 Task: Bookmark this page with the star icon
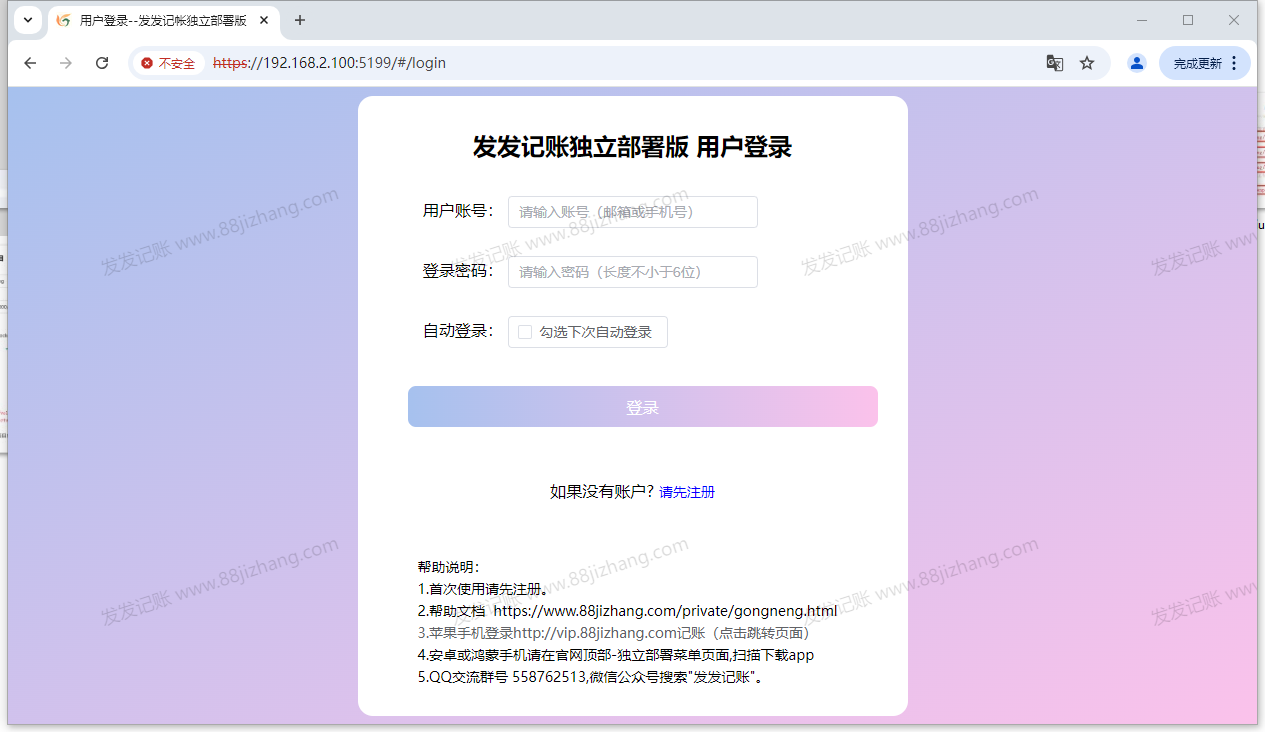click(x=1087, y=63)
